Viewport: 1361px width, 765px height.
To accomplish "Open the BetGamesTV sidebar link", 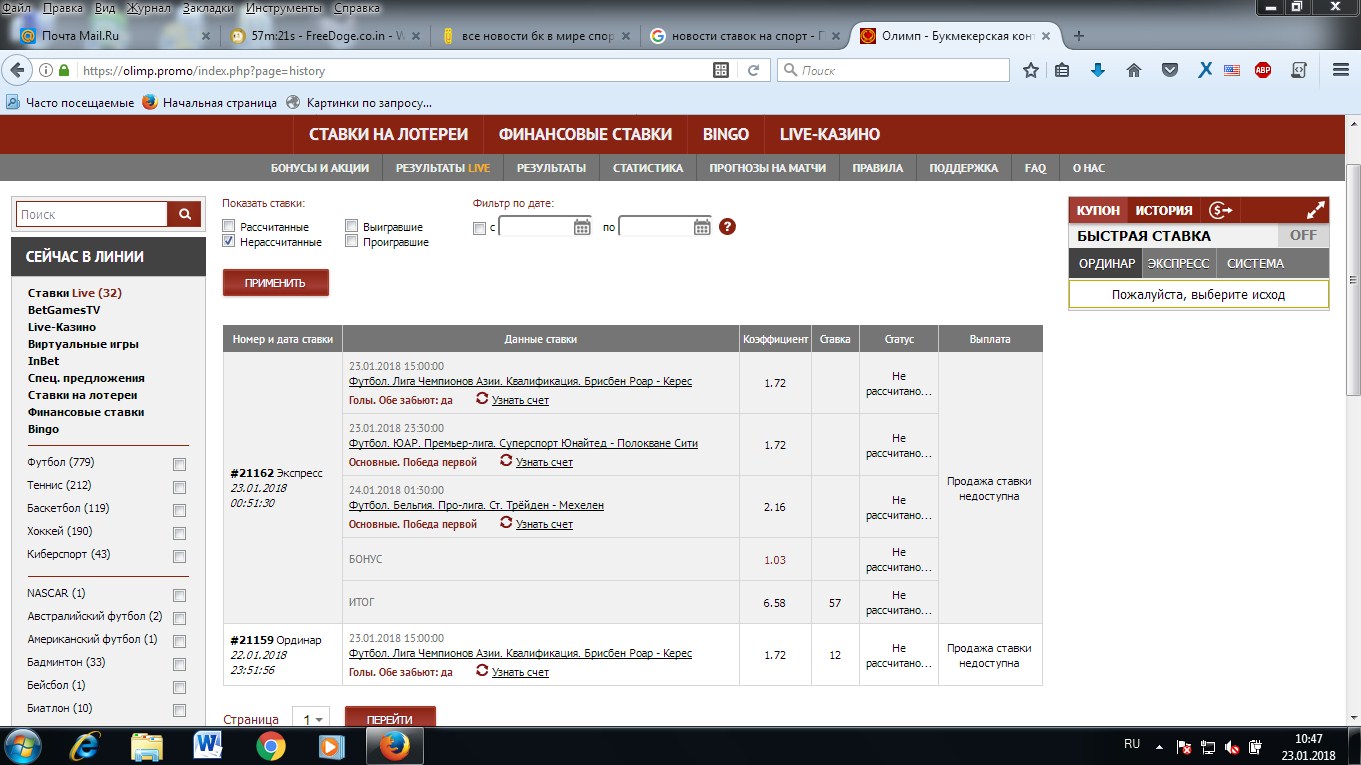I will click(64, 310).
